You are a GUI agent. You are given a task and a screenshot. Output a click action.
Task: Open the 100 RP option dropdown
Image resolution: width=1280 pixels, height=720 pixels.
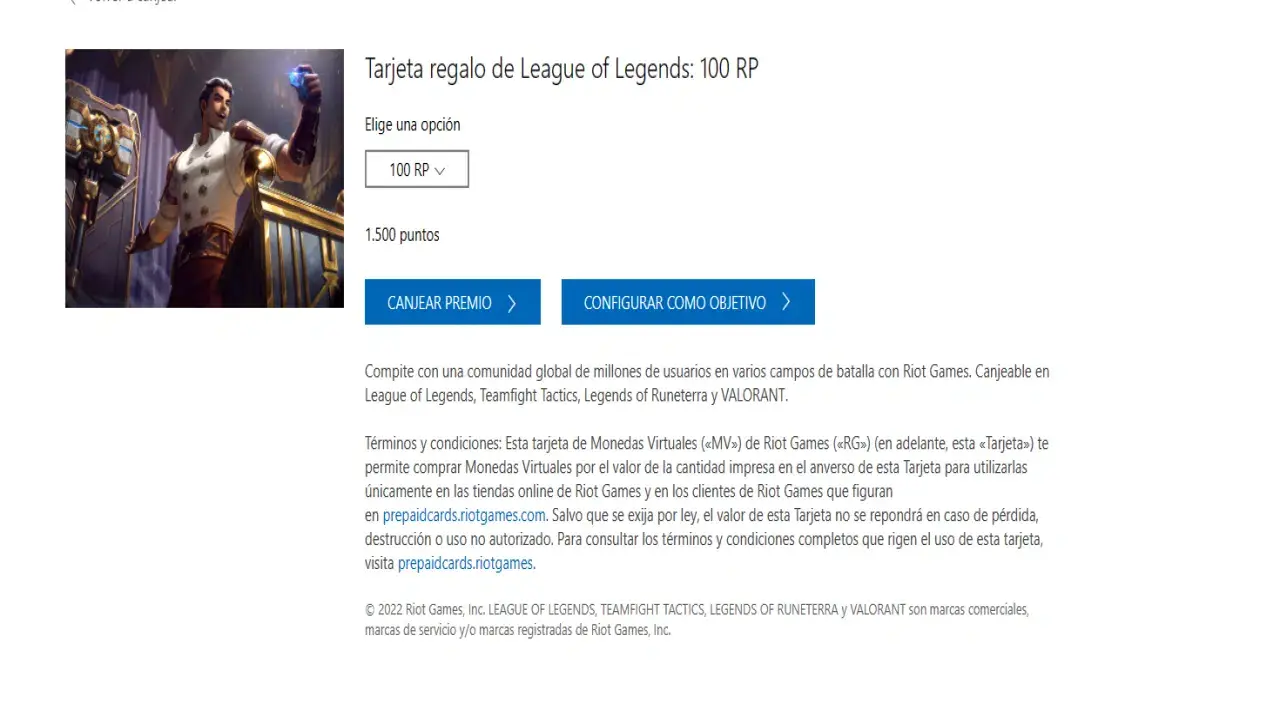click(x=417, y=169)
